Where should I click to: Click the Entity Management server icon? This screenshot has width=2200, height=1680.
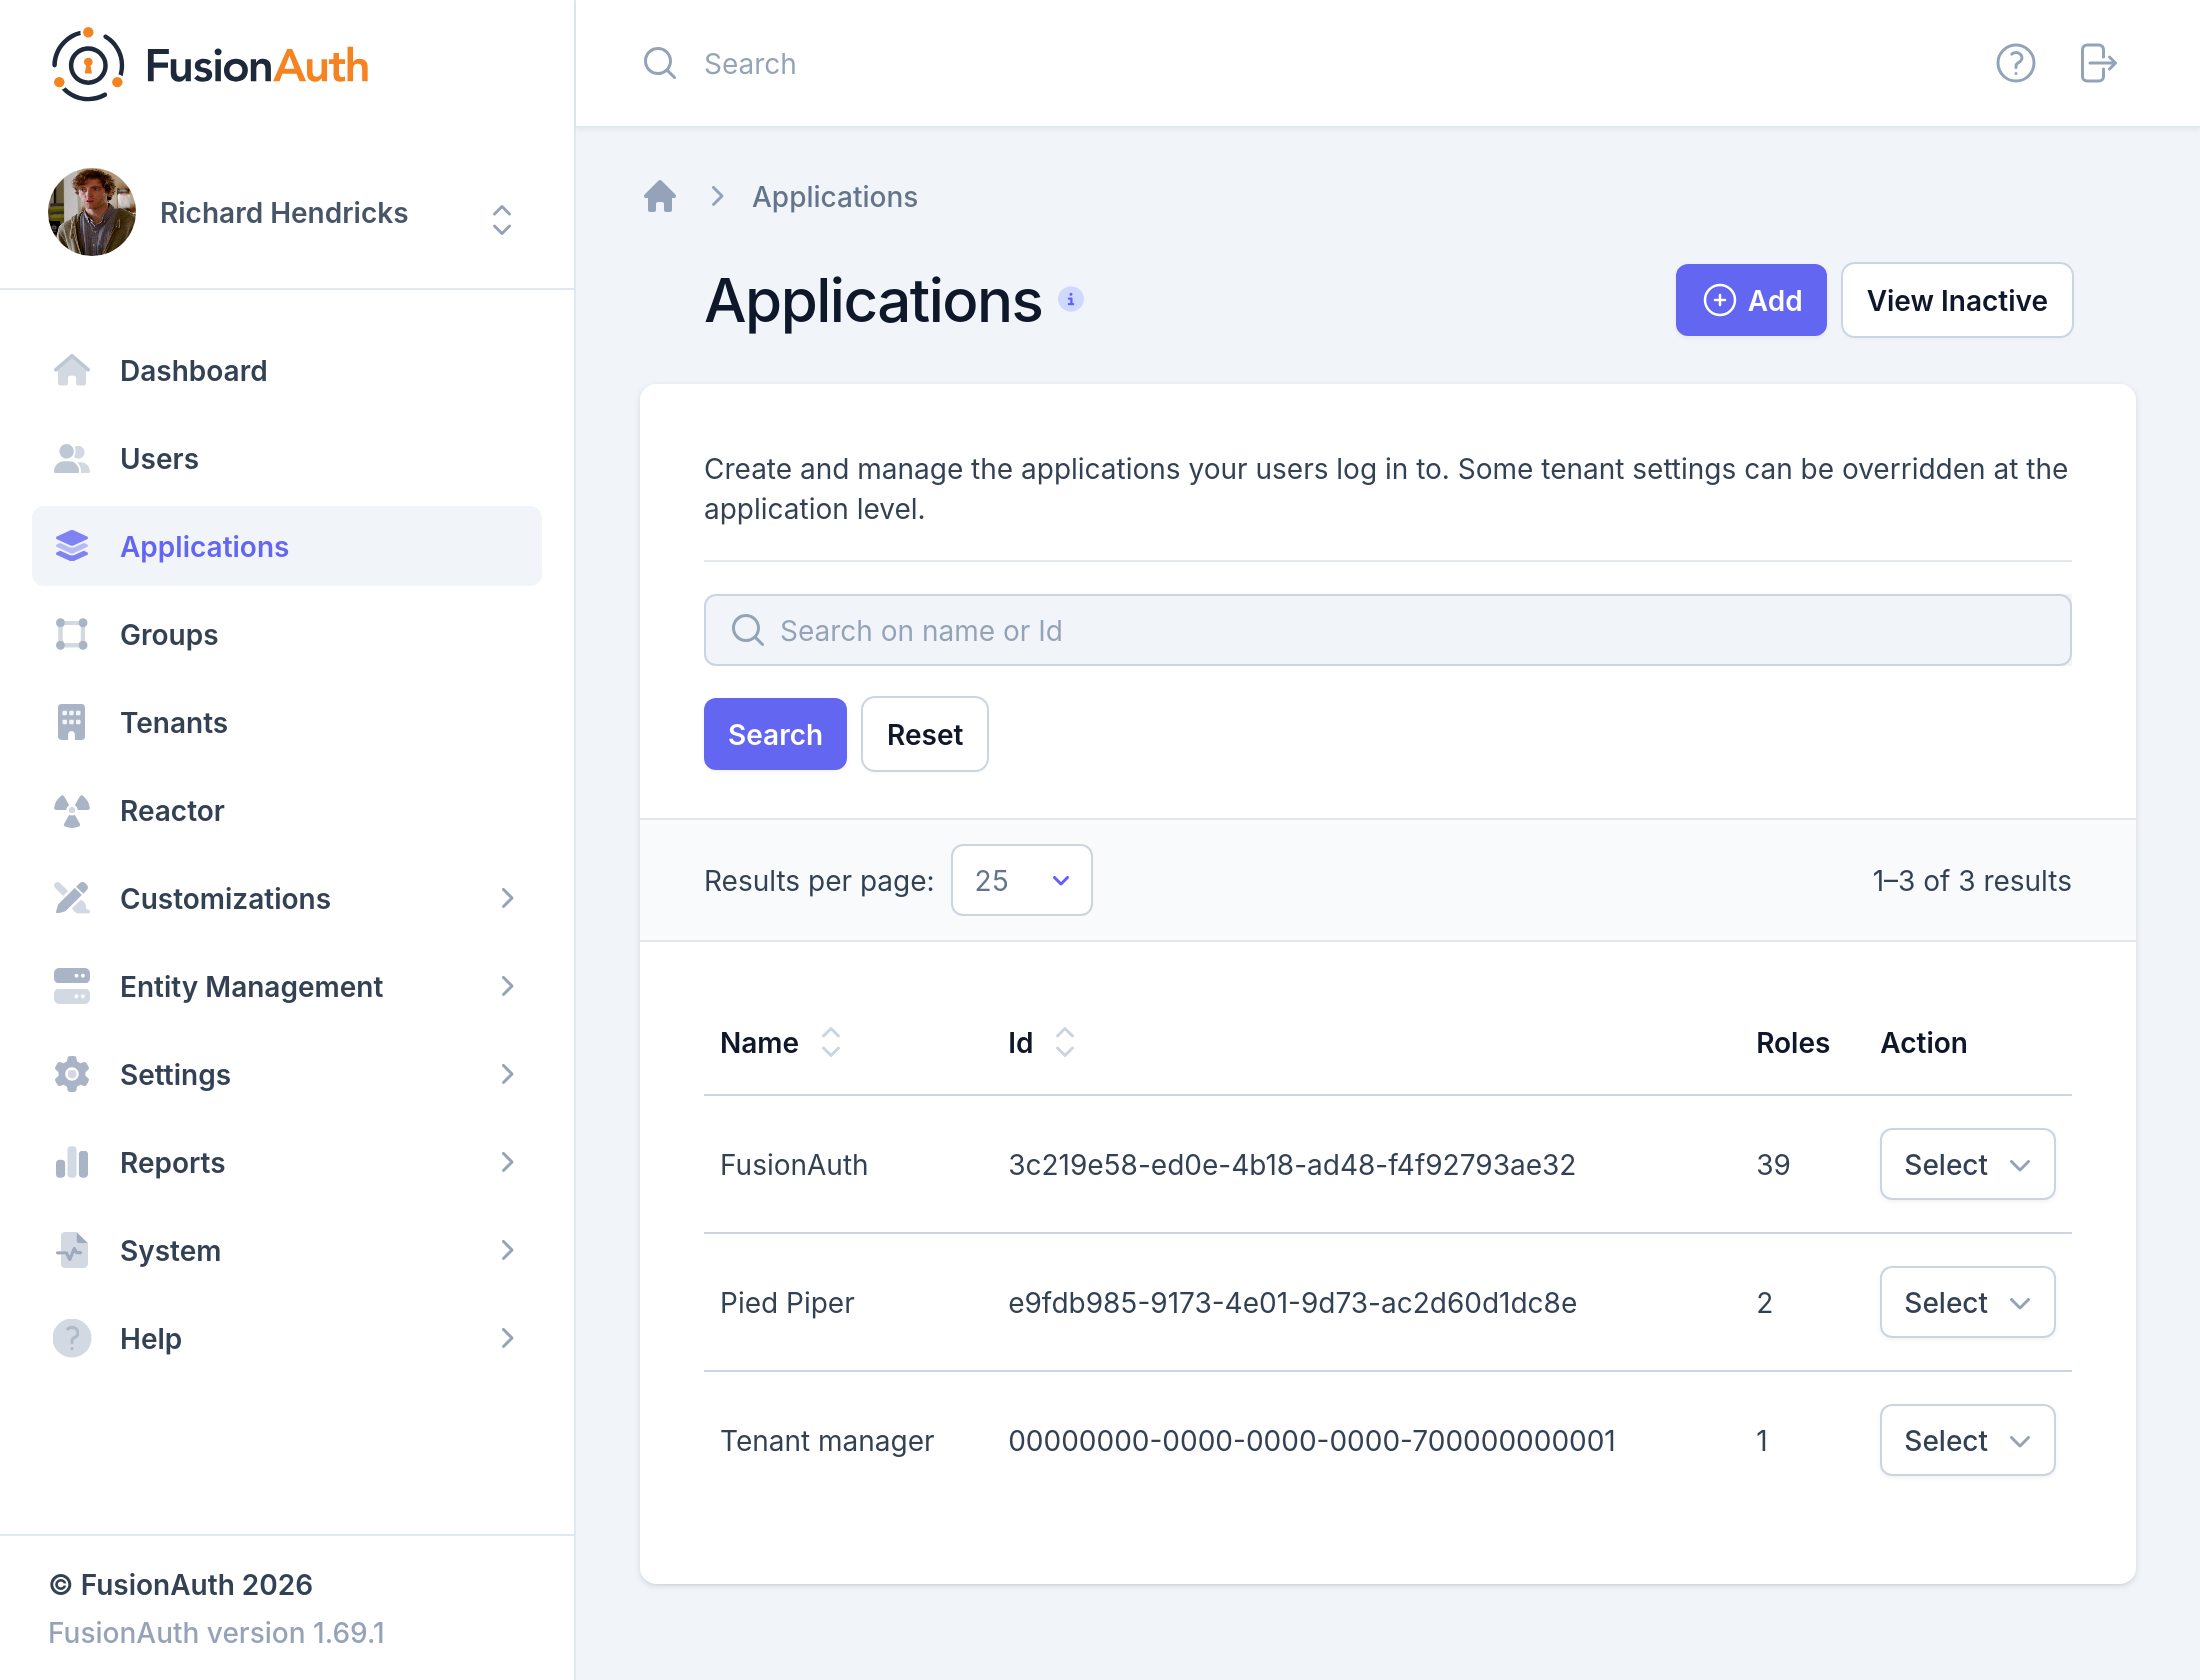[x=72, y=986]
